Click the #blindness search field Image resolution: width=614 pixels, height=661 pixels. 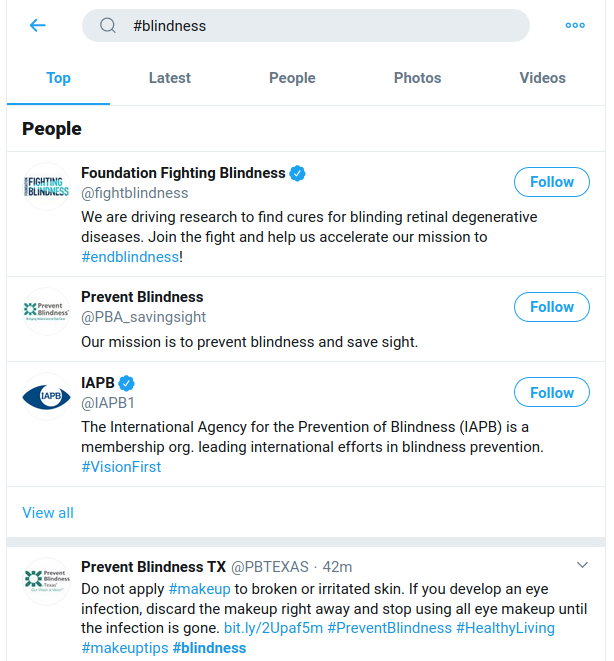tap(306, 25)
